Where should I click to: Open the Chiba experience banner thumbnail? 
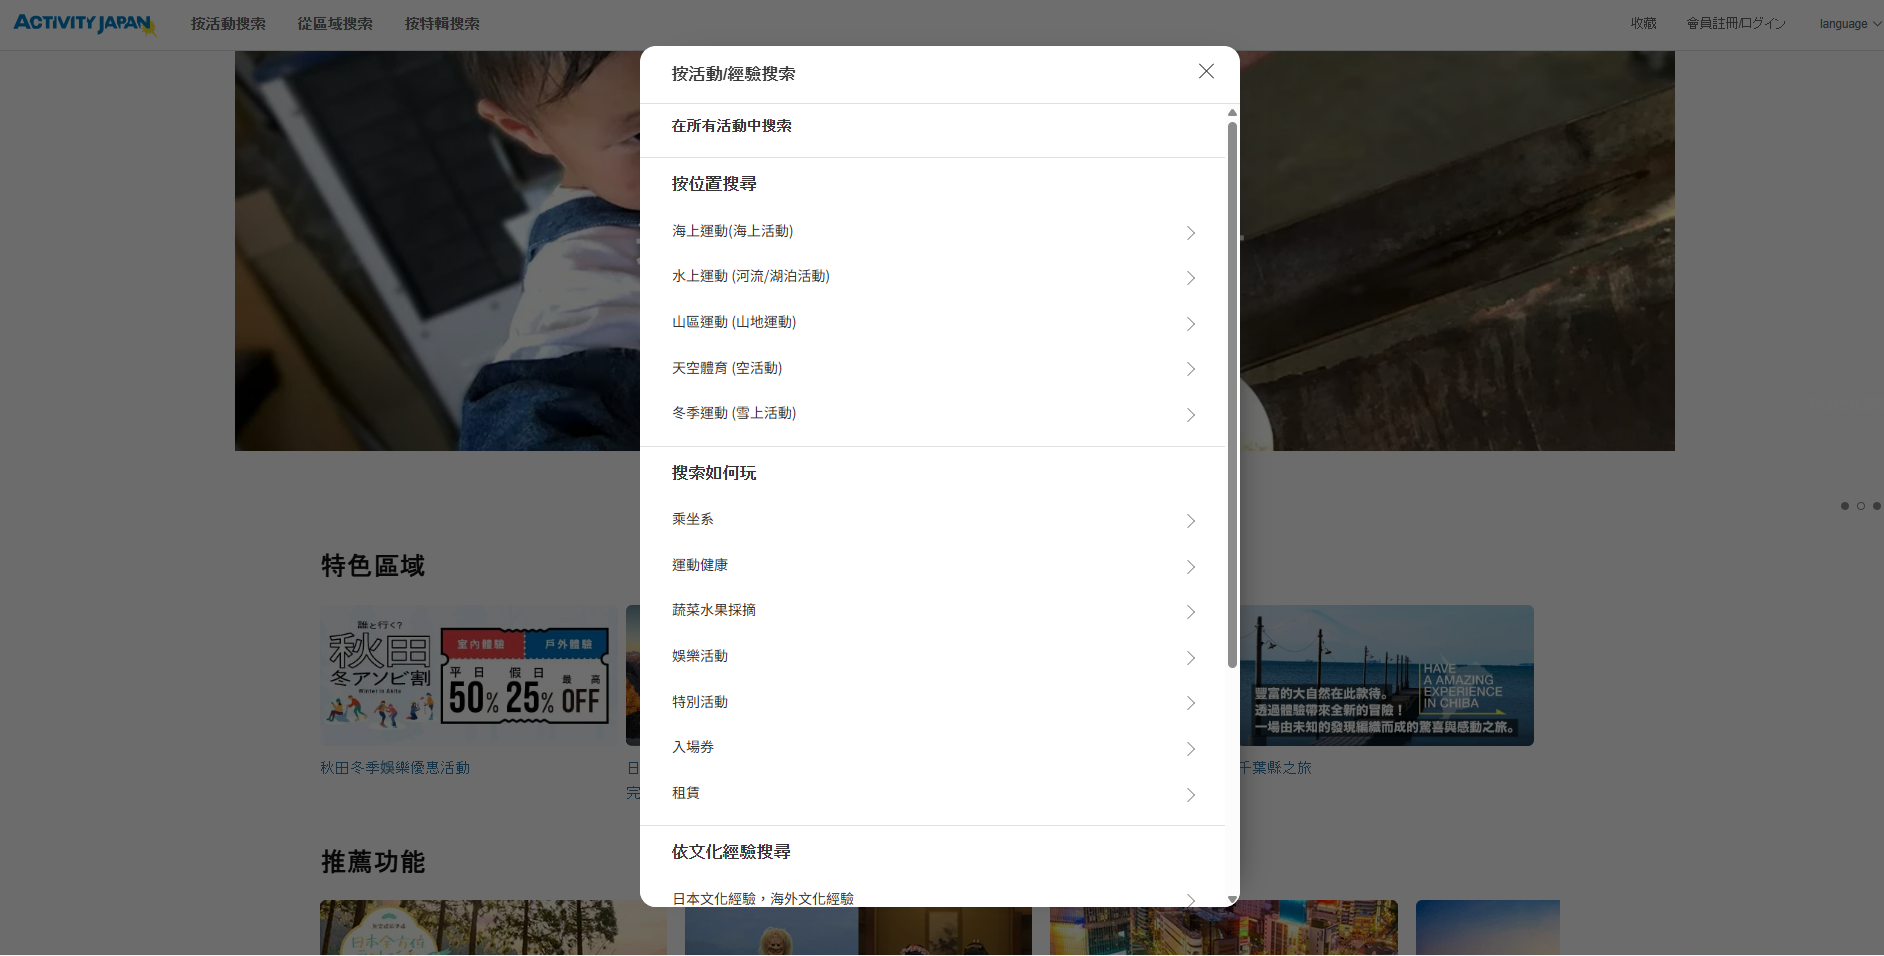point(1386,675)
